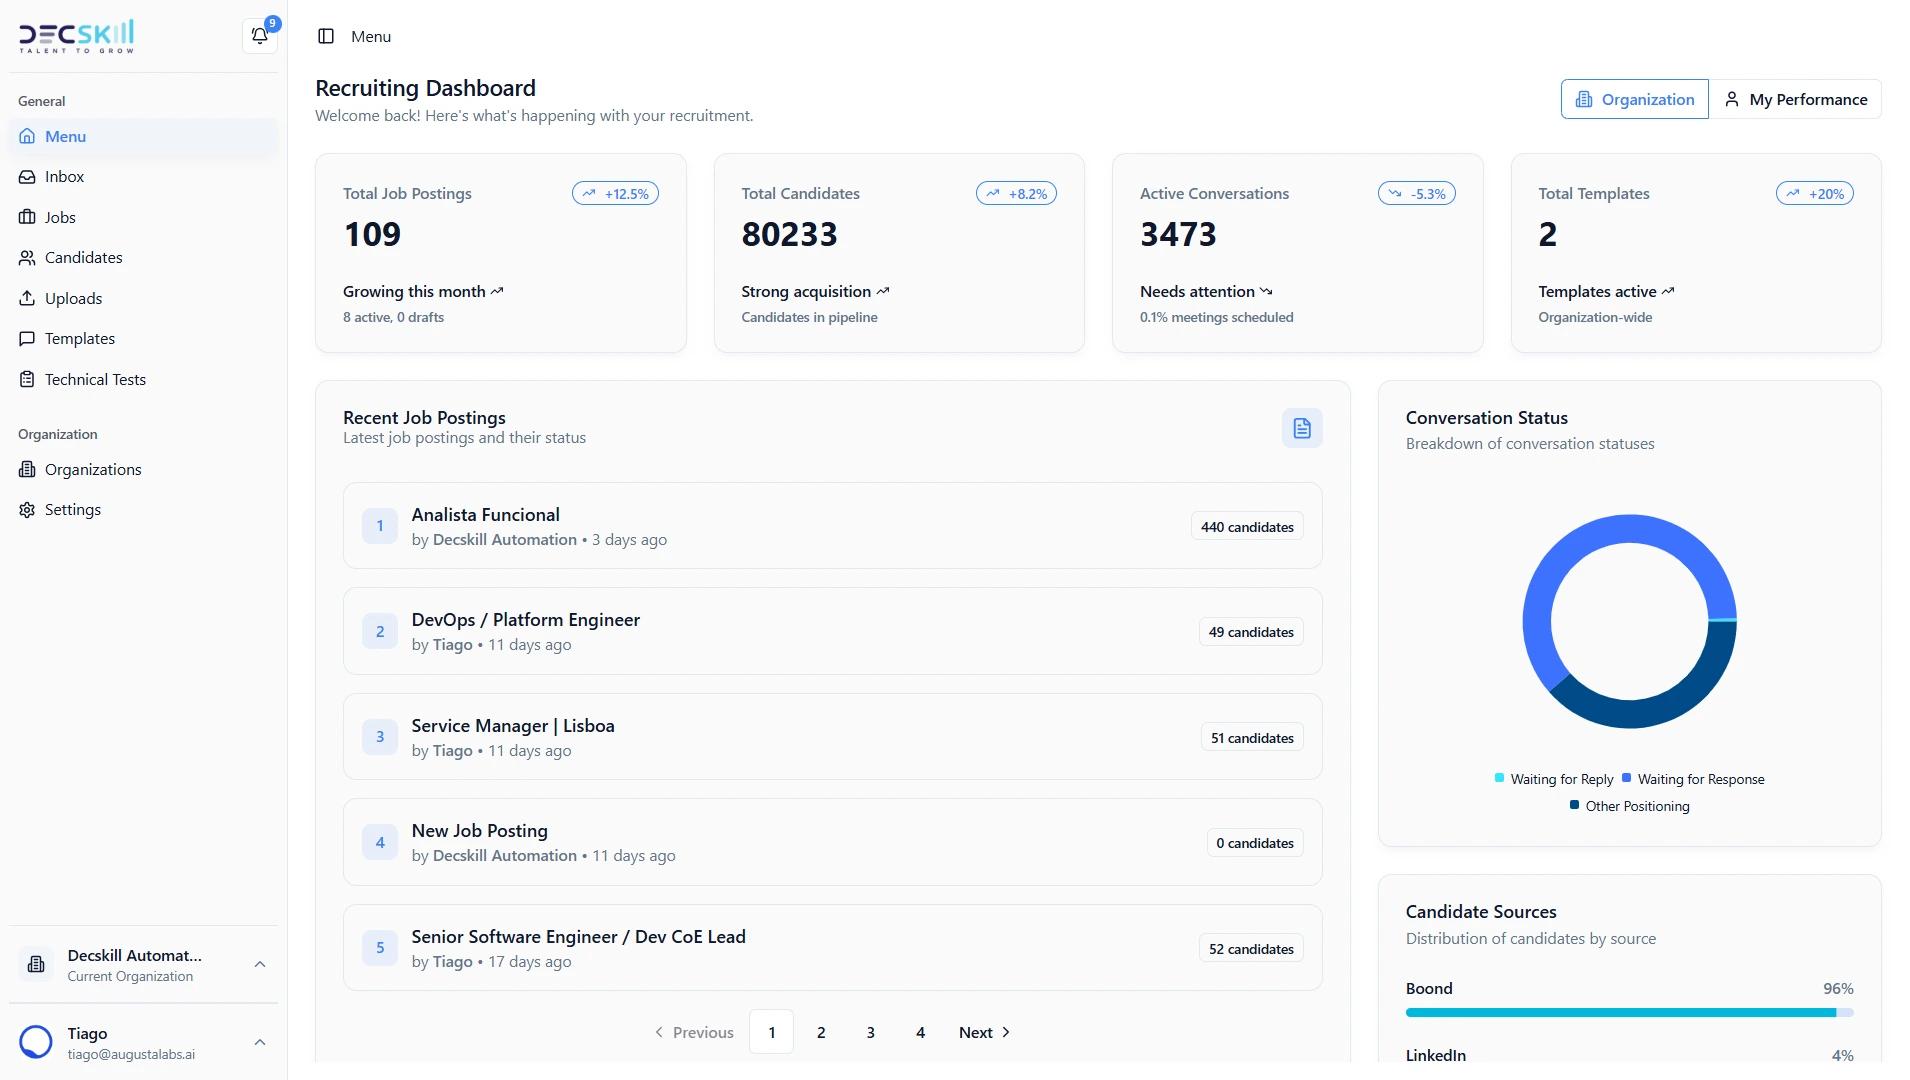Switch to the Organization view
Image resolution: width=1910 pixels, height=1080 pixels.
pyautogui.click(x=1635, y=99)
